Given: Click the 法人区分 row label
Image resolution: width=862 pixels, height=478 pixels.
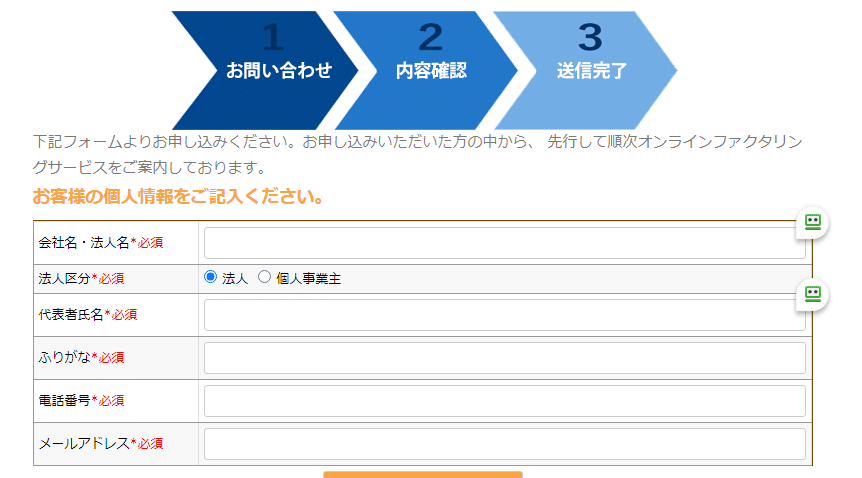Looking at the screenshot, I should (64, 278).
